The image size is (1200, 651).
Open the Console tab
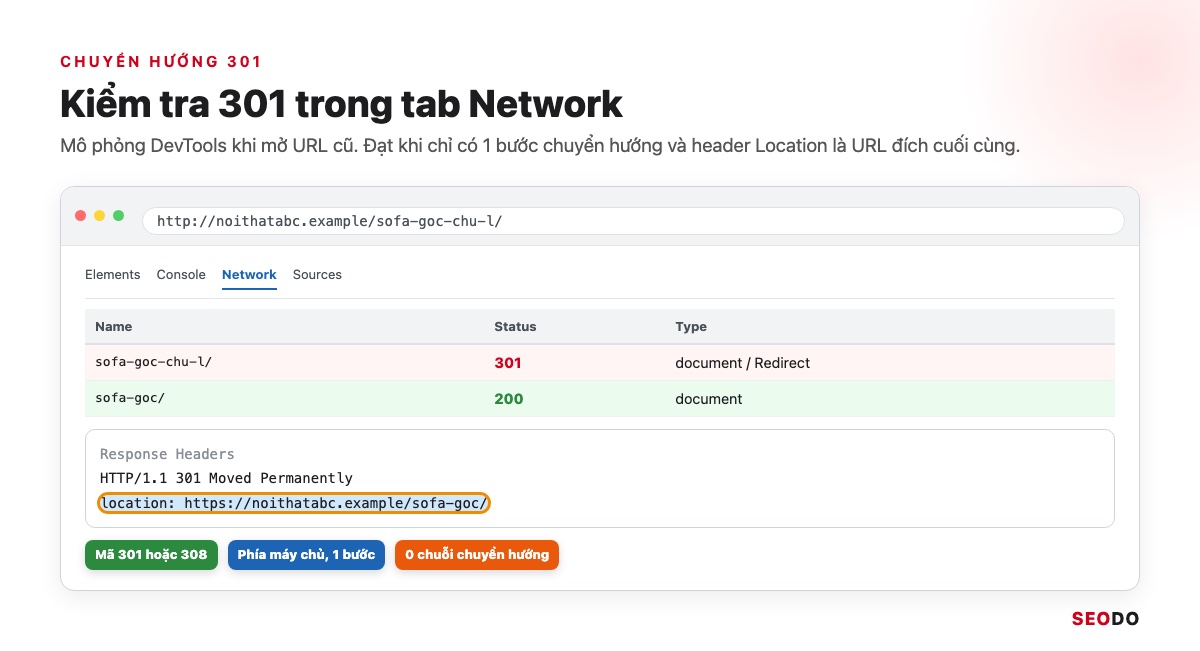click(x=181, y=274)
